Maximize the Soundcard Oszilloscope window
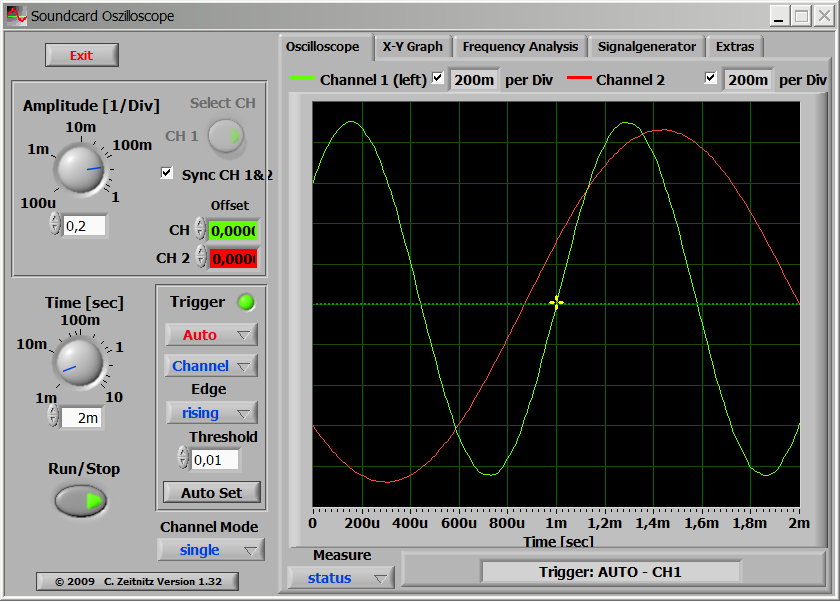 click(x=802, y=16)
